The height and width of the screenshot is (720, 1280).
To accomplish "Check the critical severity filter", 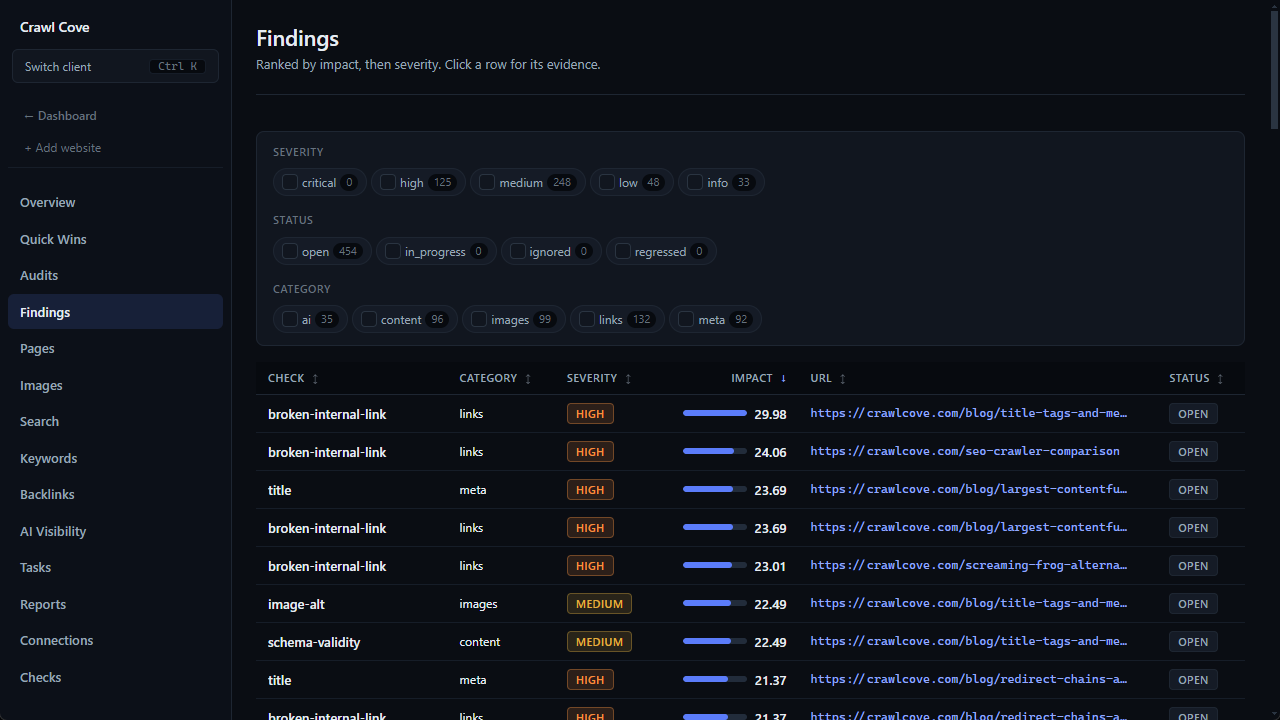I will pos(290,182).
